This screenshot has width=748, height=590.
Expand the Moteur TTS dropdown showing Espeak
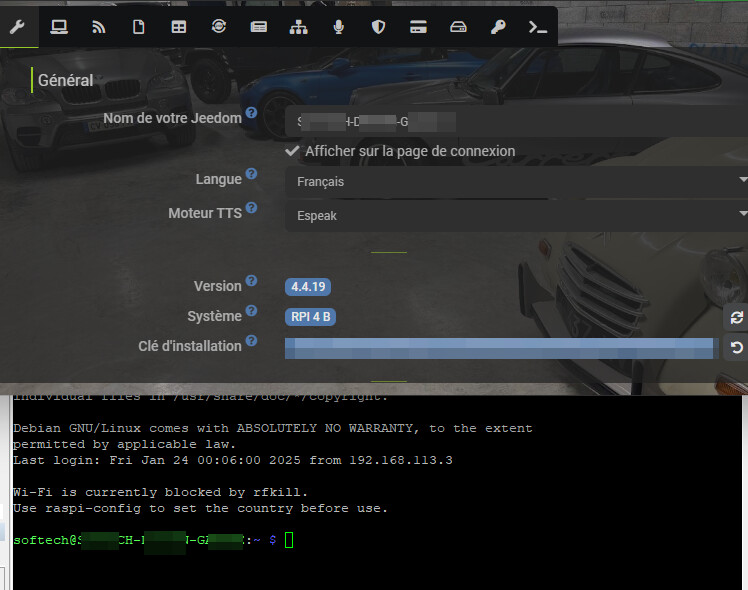coord(516,215)
